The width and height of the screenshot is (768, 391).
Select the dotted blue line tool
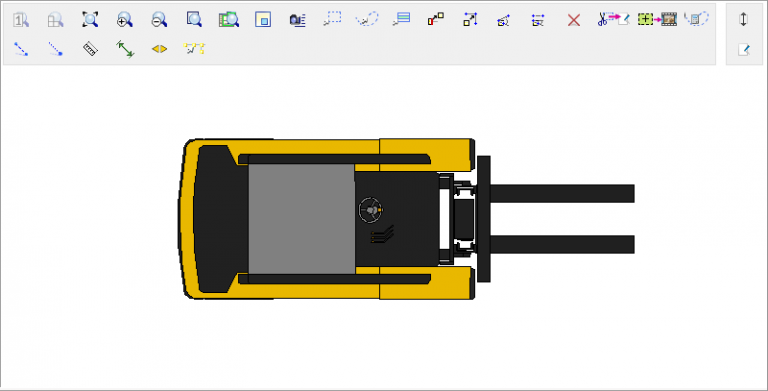pos(55,49)
